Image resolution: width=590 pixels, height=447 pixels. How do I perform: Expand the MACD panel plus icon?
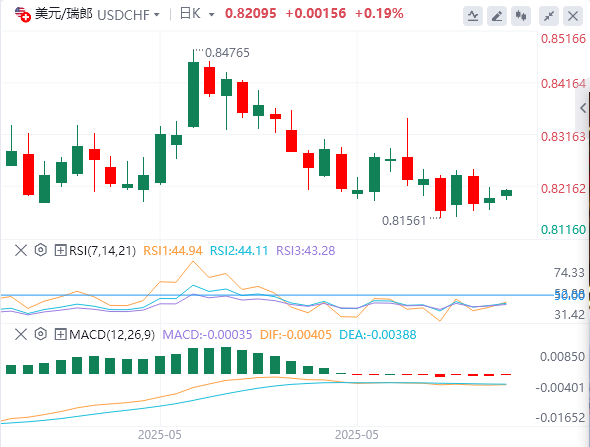(x=60, y=334)
